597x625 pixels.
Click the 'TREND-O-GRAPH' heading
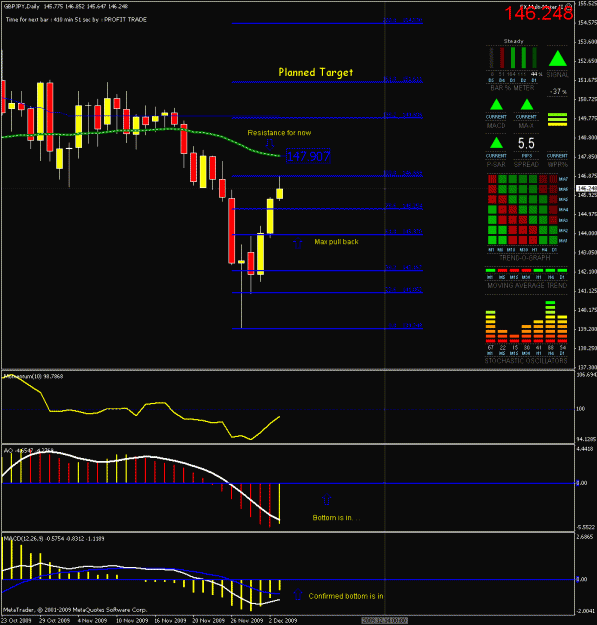(x=524, y=258)
